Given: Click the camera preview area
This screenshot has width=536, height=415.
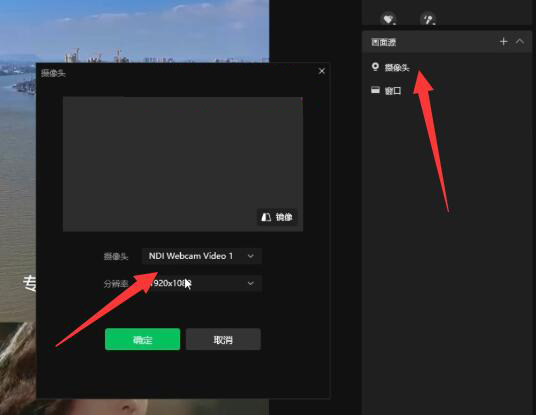Looking at the screenshot, I should (183, 164).
